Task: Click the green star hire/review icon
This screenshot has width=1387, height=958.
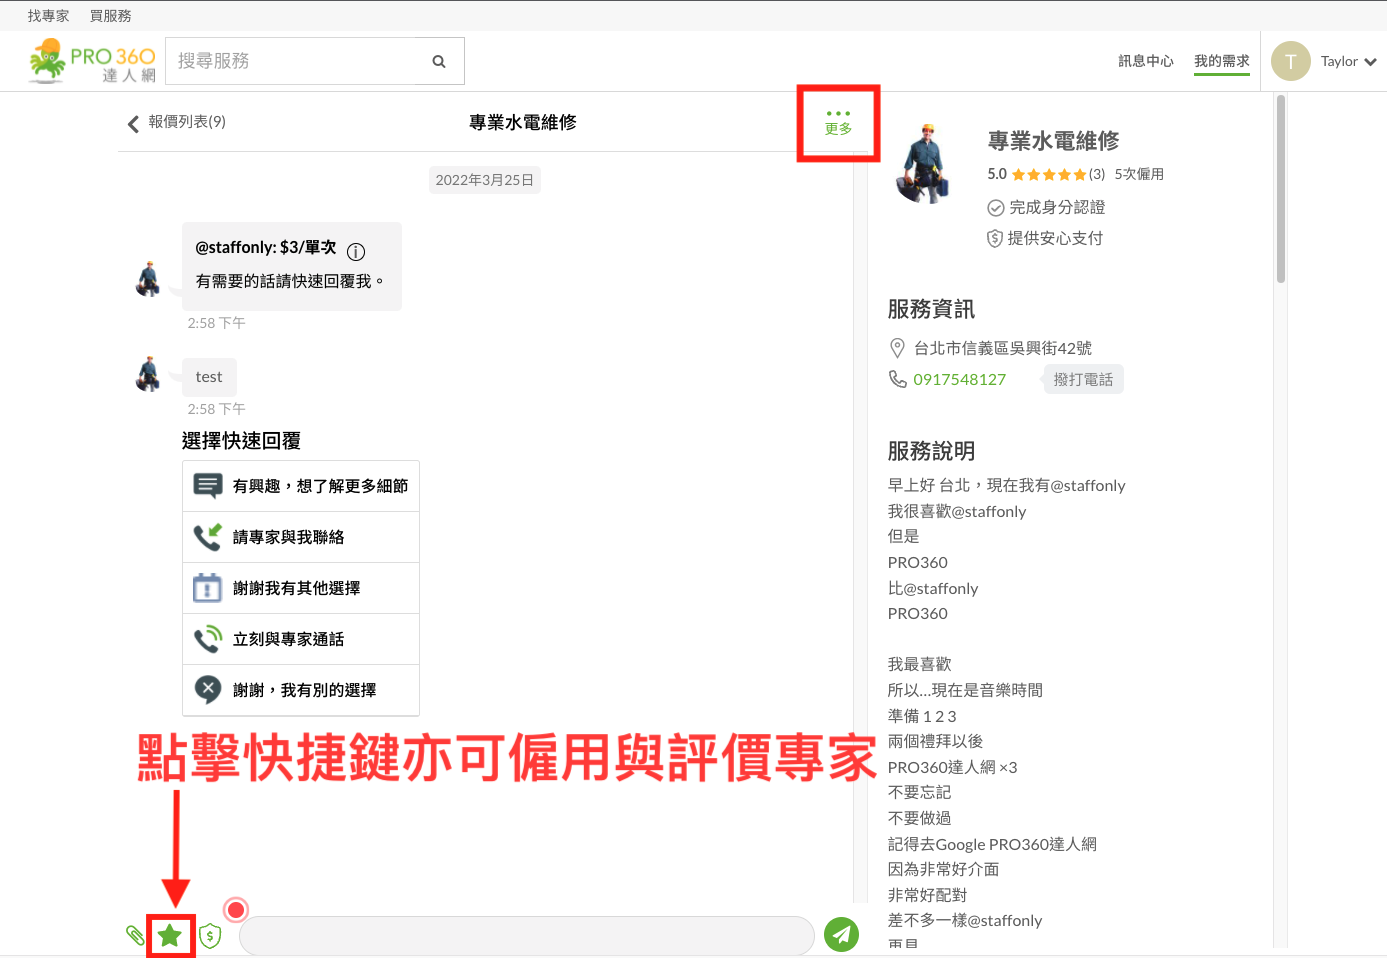Action: point(170,936)
